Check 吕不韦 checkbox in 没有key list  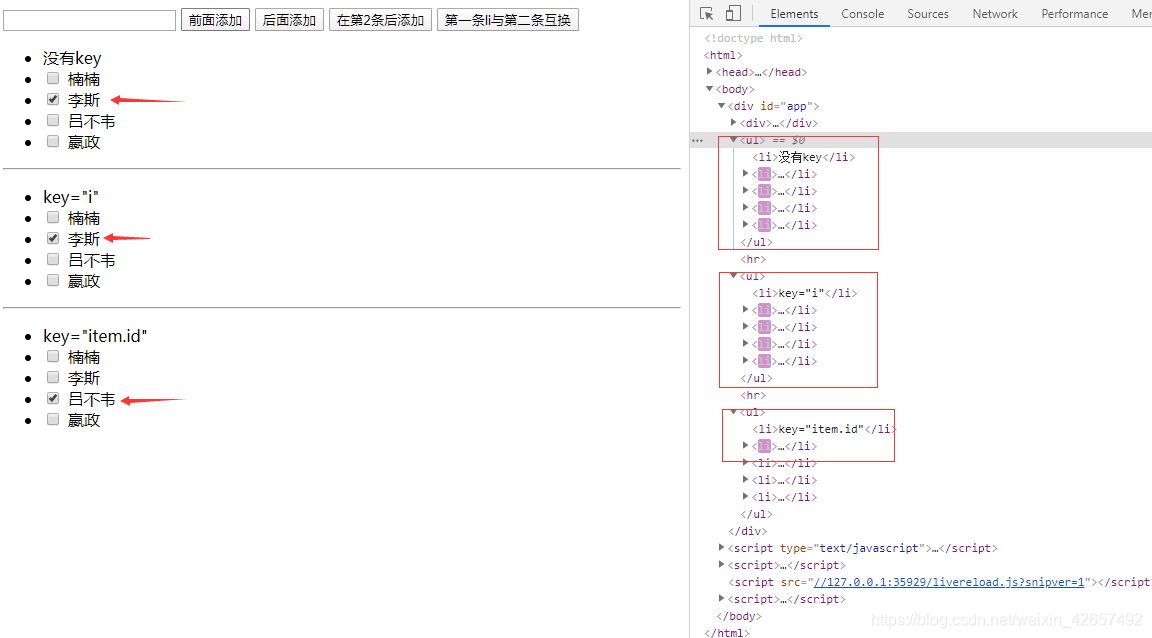pyautogui.click(x=53, y=120)
